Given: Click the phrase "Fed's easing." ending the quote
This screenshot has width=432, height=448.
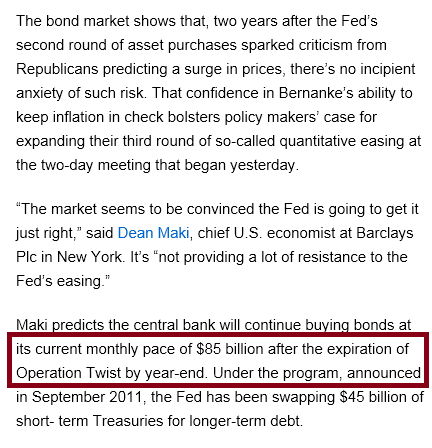Looking at the screenshot, I should coord(63,281).
